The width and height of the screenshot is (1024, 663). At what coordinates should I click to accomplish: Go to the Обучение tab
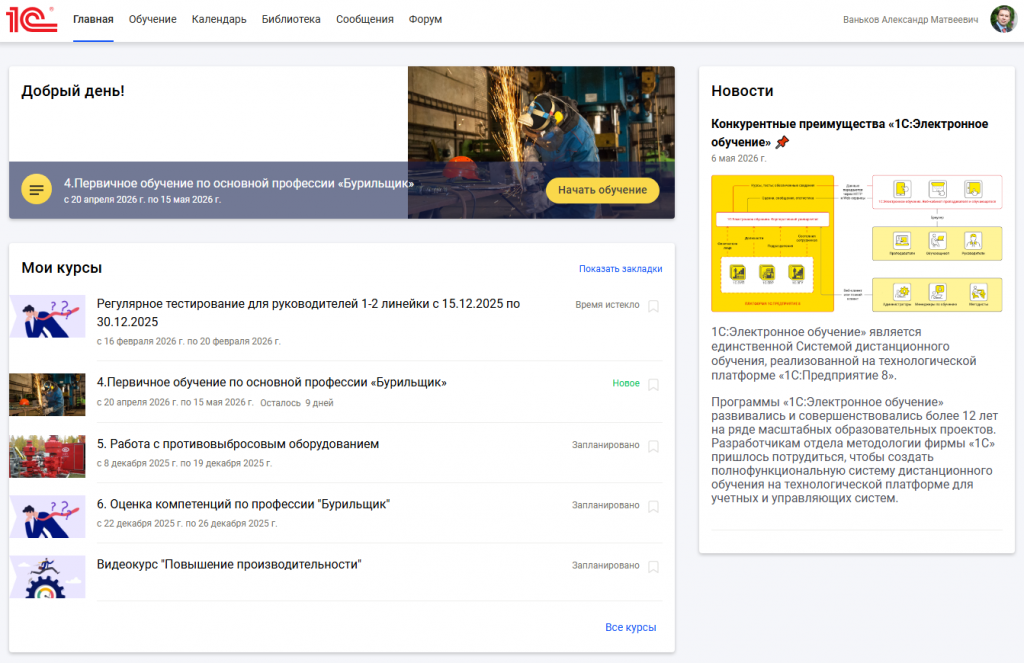click(152, 20)
